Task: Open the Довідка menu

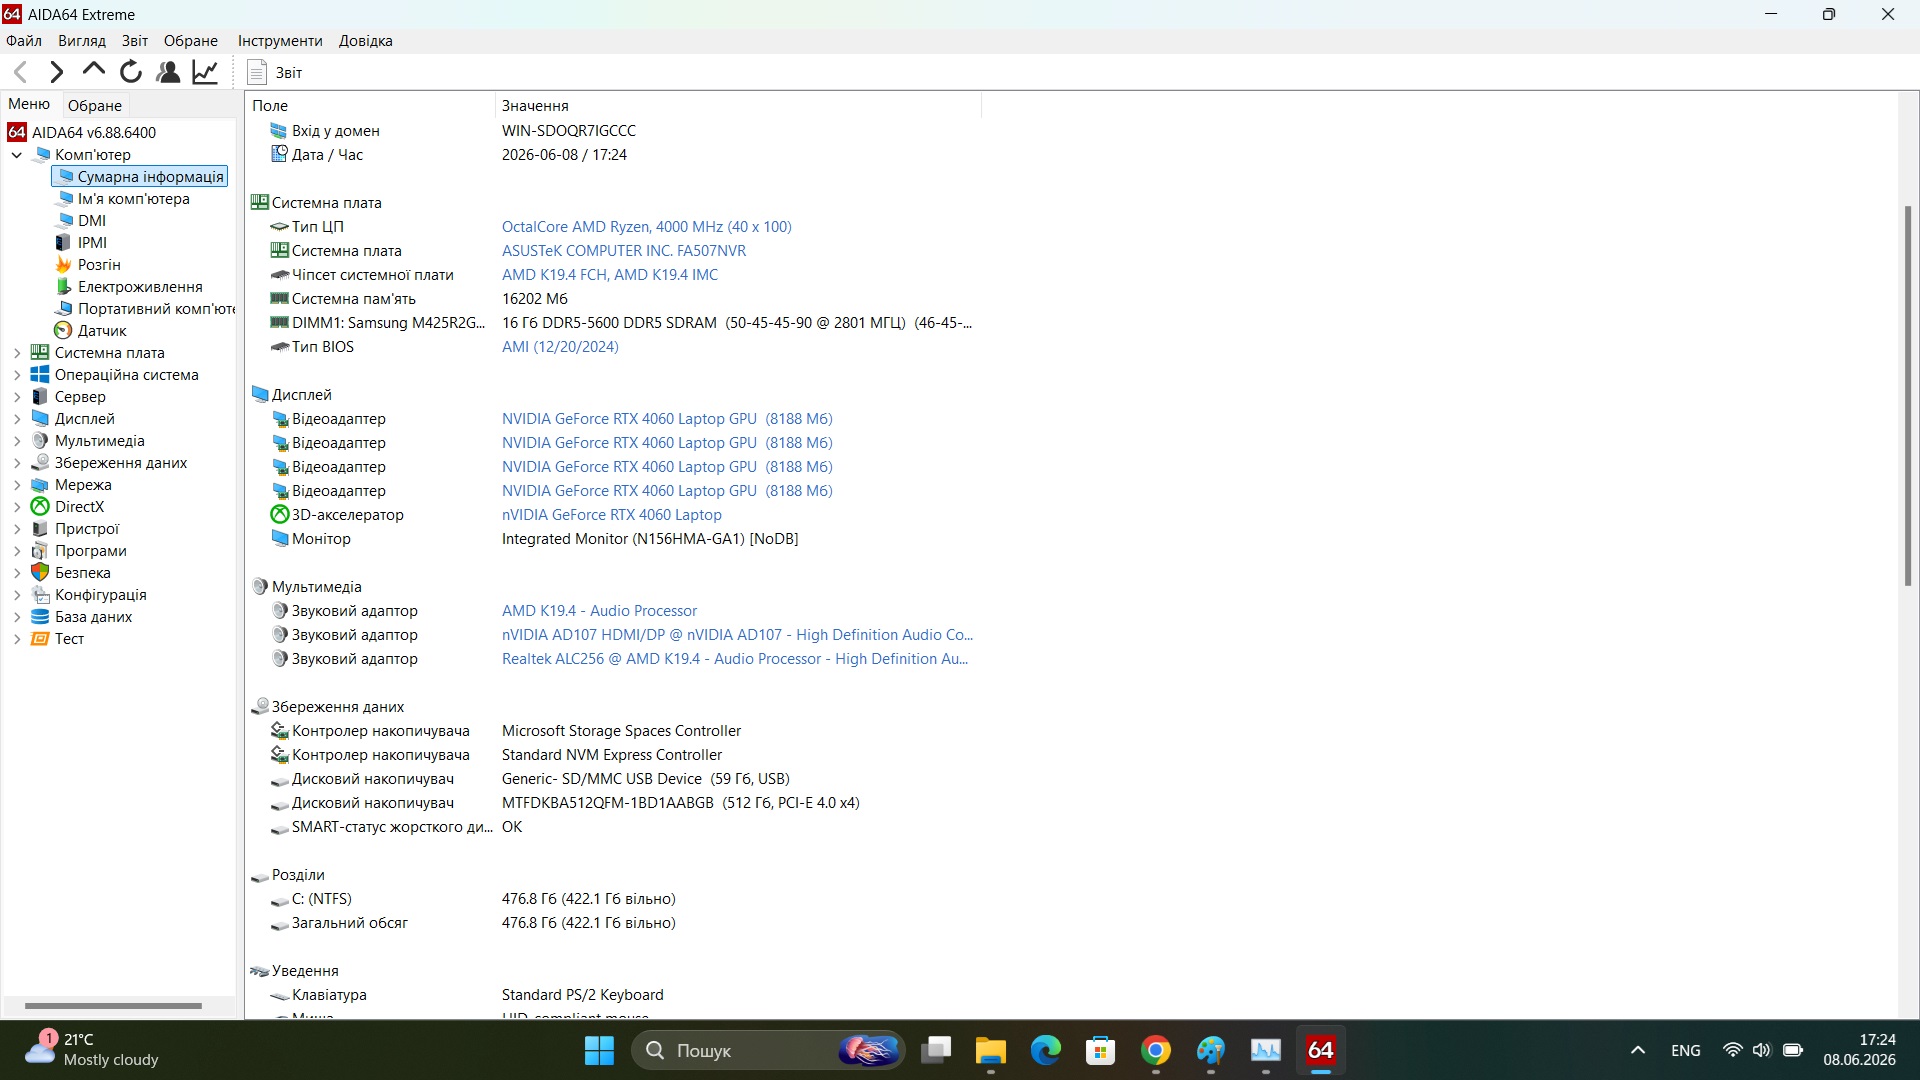Action: pyautogui.click(x=366, y=41)
